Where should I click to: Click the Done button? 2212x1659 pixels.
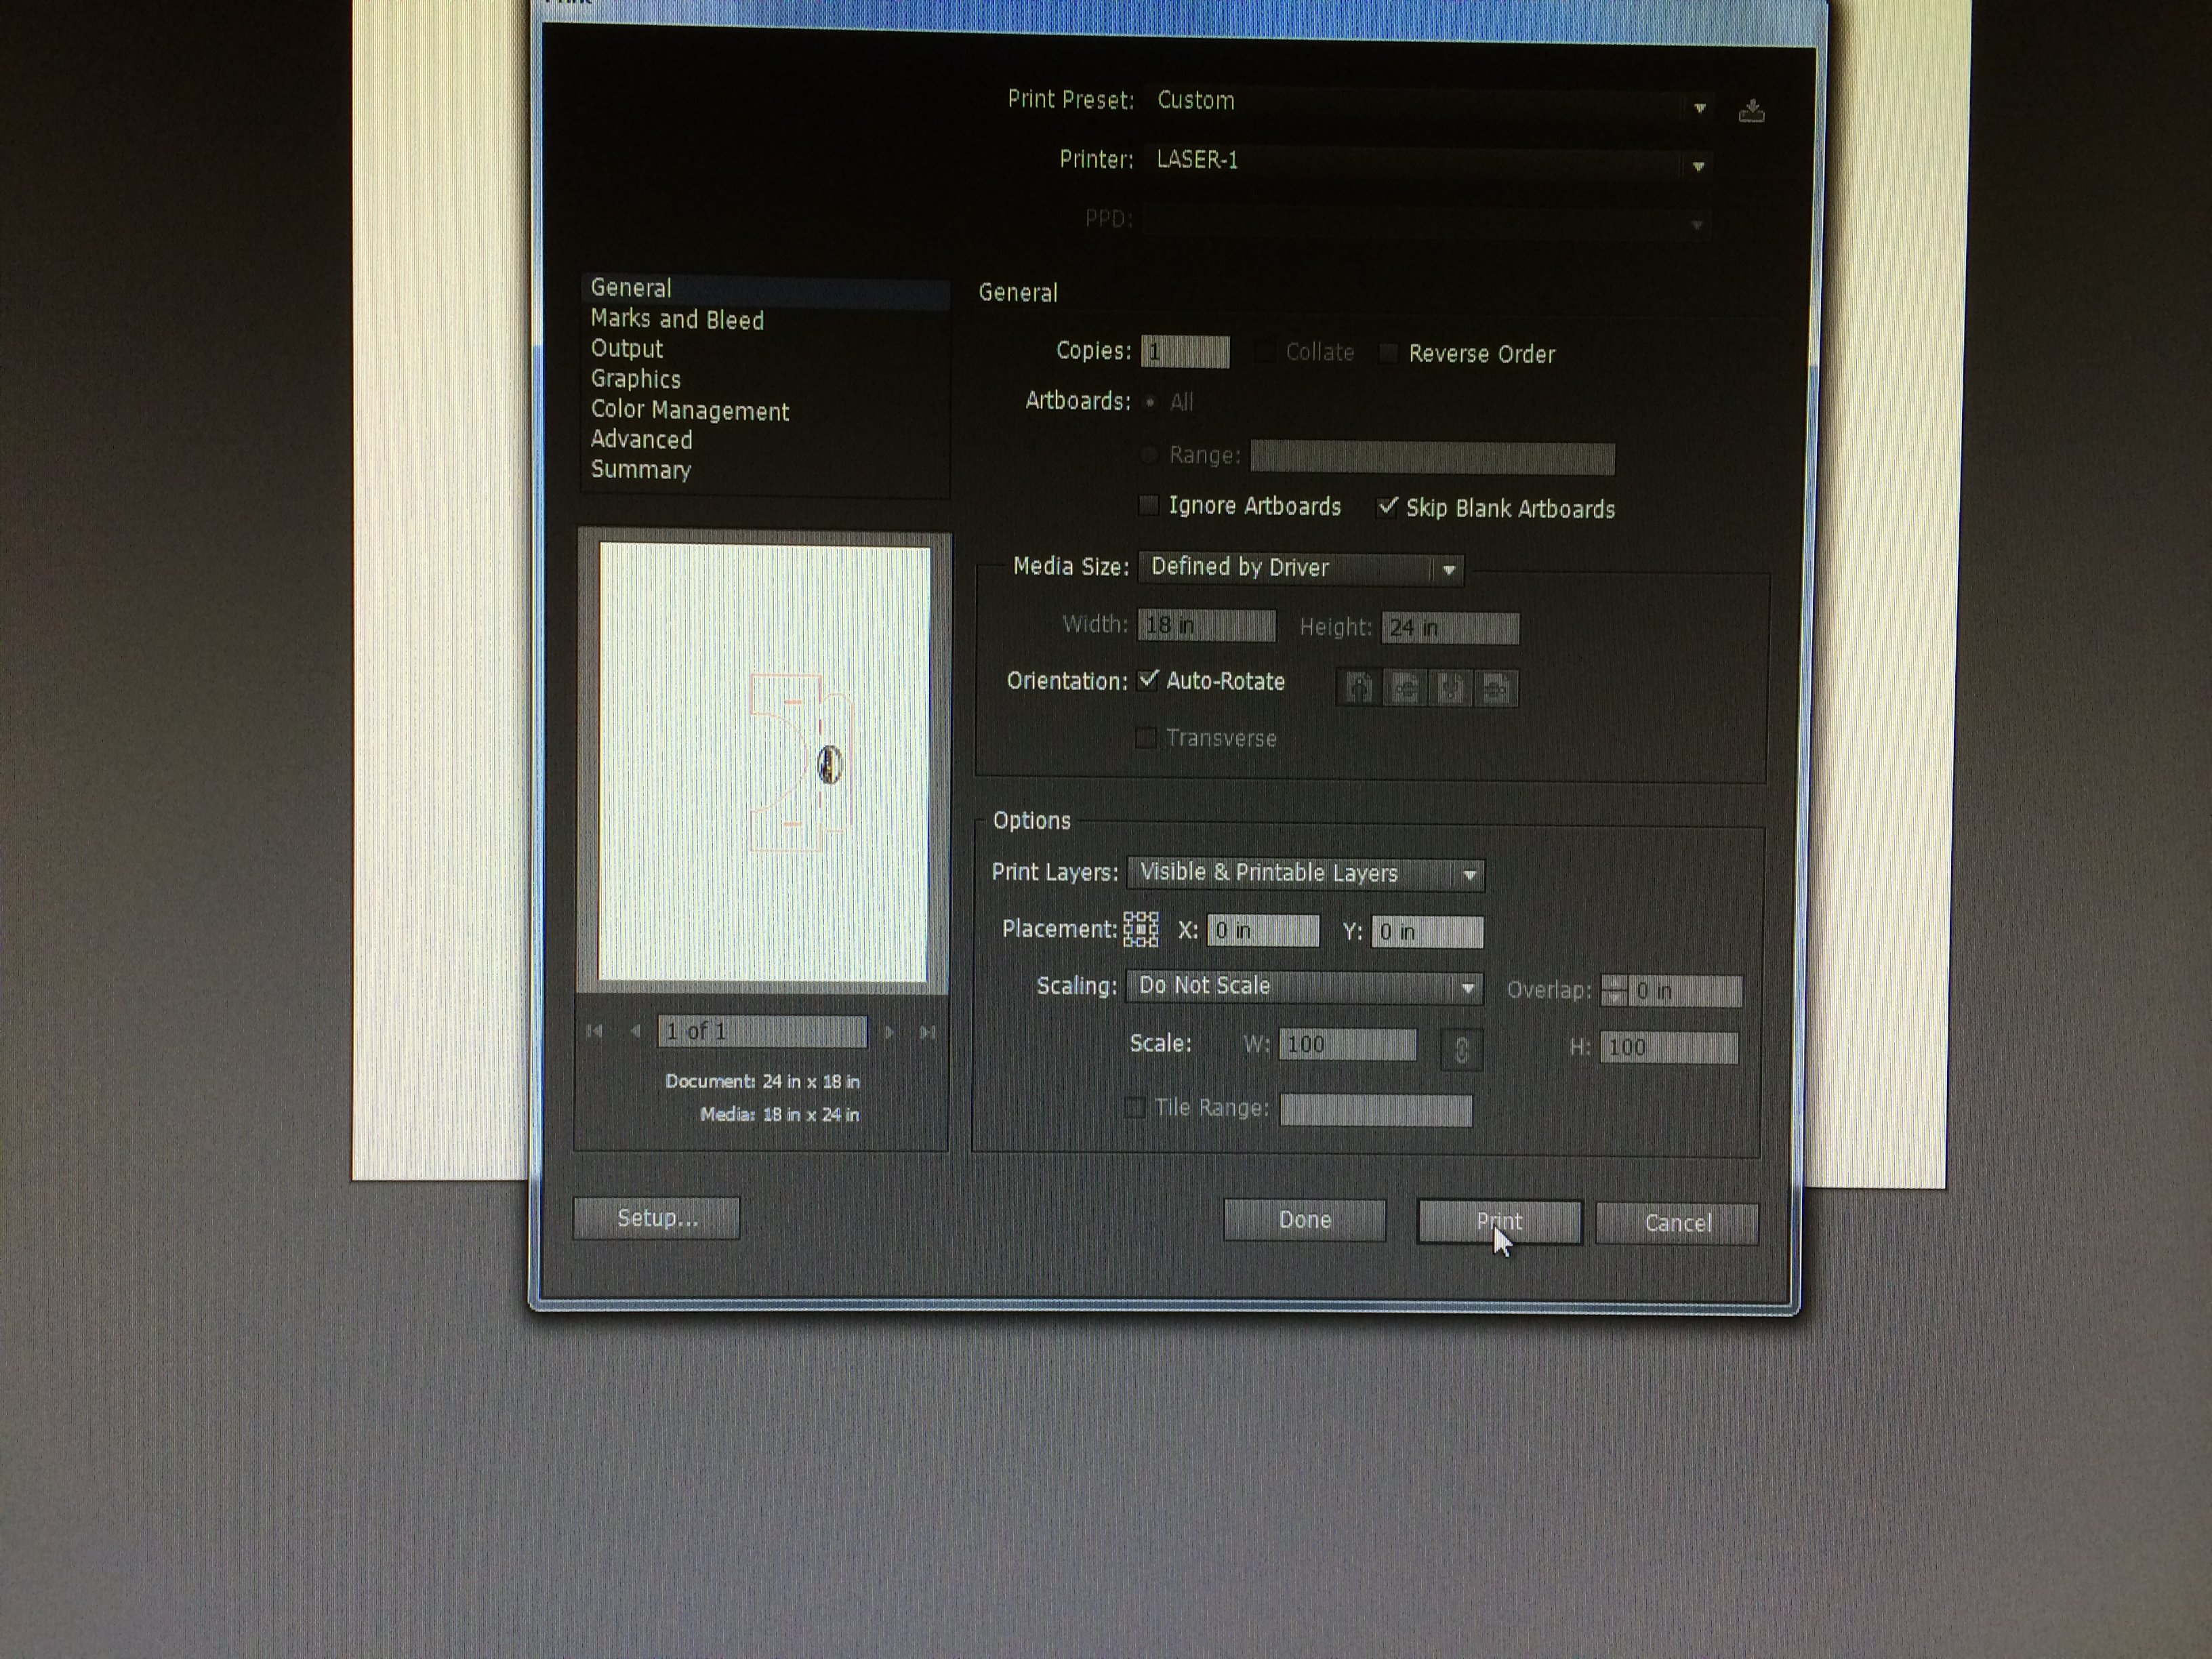(x=1305, y=1220)
